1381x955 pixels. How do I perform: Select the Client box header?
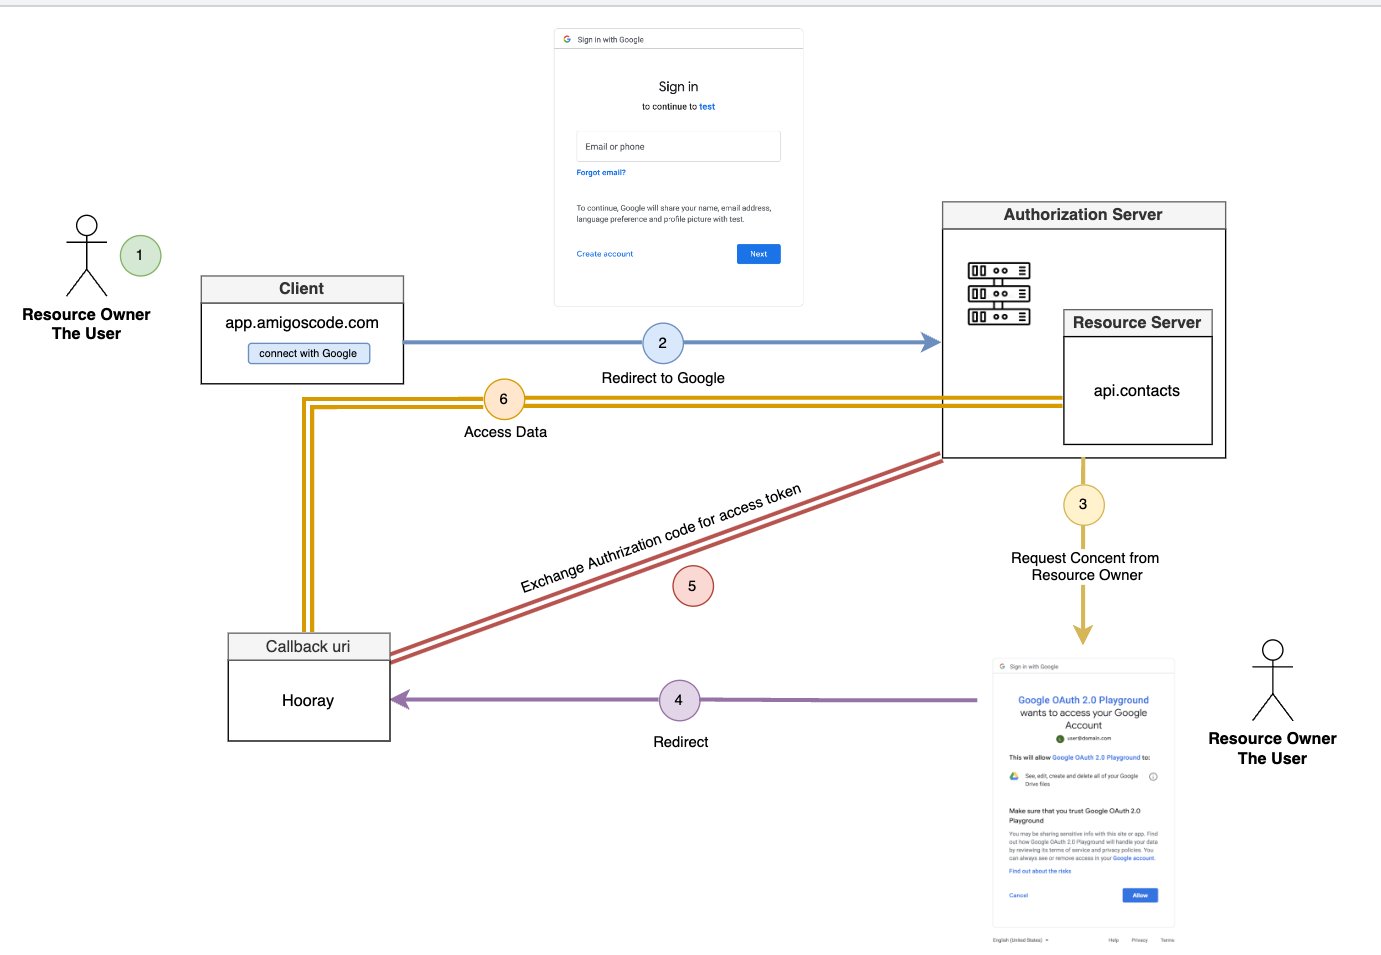tap(302, 289)
